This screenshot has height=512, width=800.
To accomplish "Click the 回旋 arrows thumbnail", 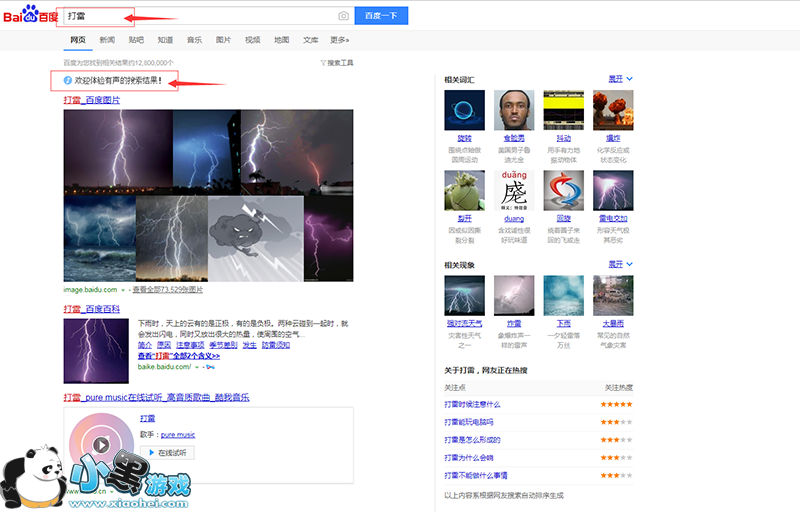I will 564,190.
